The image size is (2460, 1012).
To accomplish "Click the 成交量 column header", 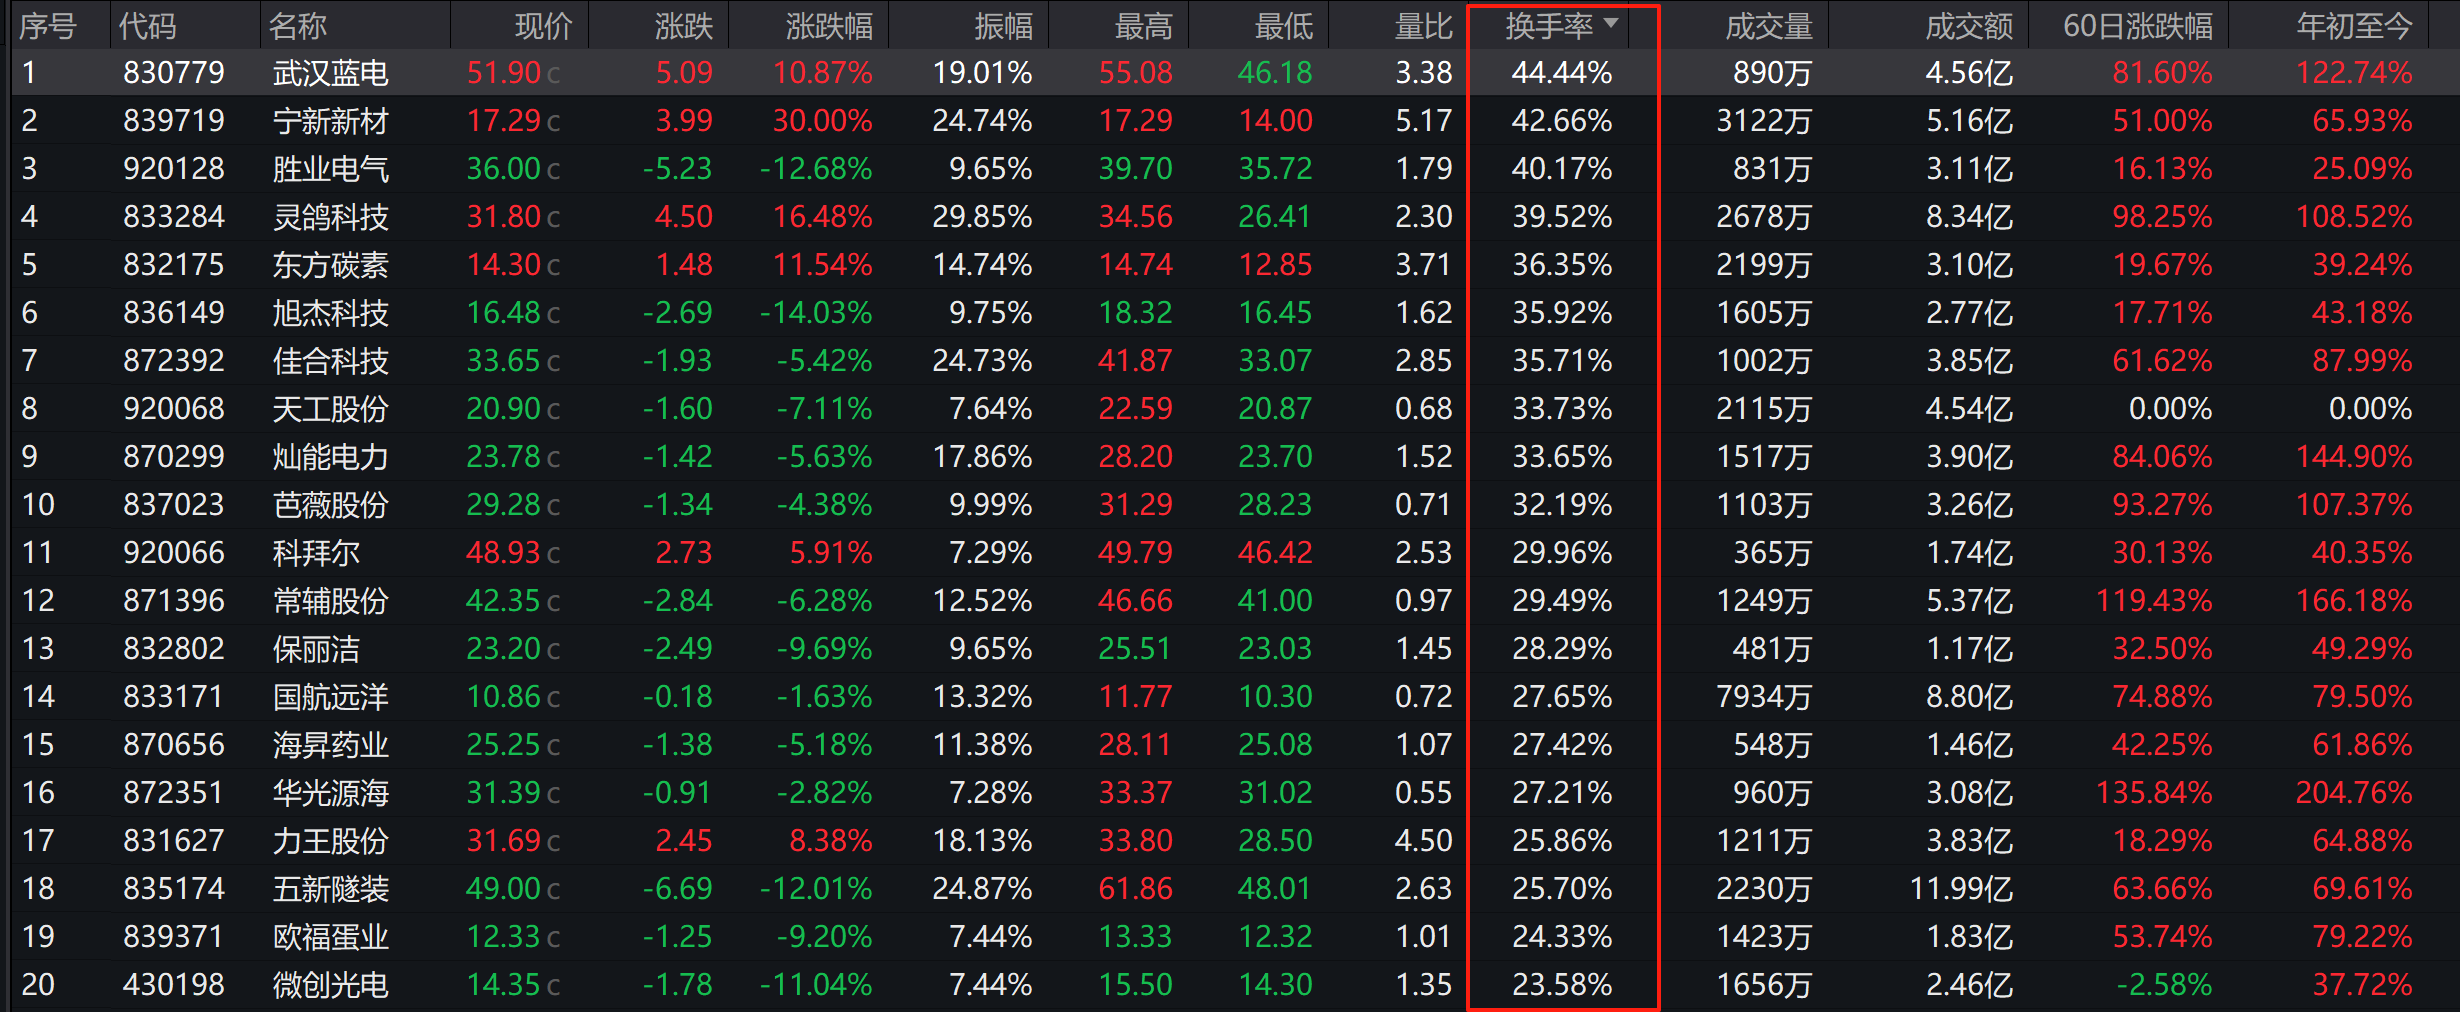I will click(1769, 26).
